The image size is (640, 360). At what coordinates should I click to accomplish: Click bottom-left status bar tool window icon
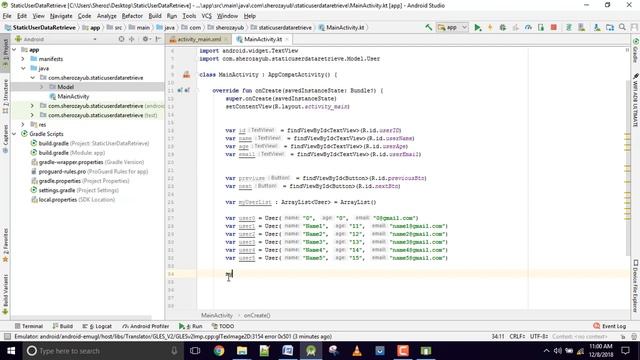click(7, 336)
